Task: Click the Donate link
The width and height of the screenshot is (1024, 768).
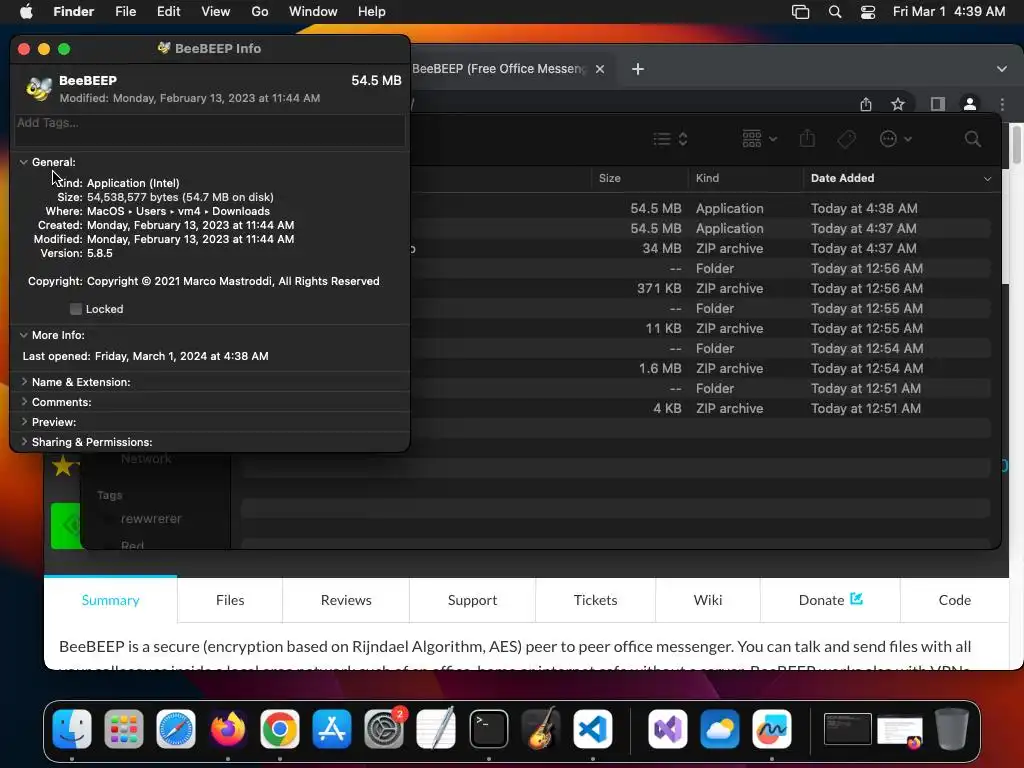Action: tap(831, 600)
